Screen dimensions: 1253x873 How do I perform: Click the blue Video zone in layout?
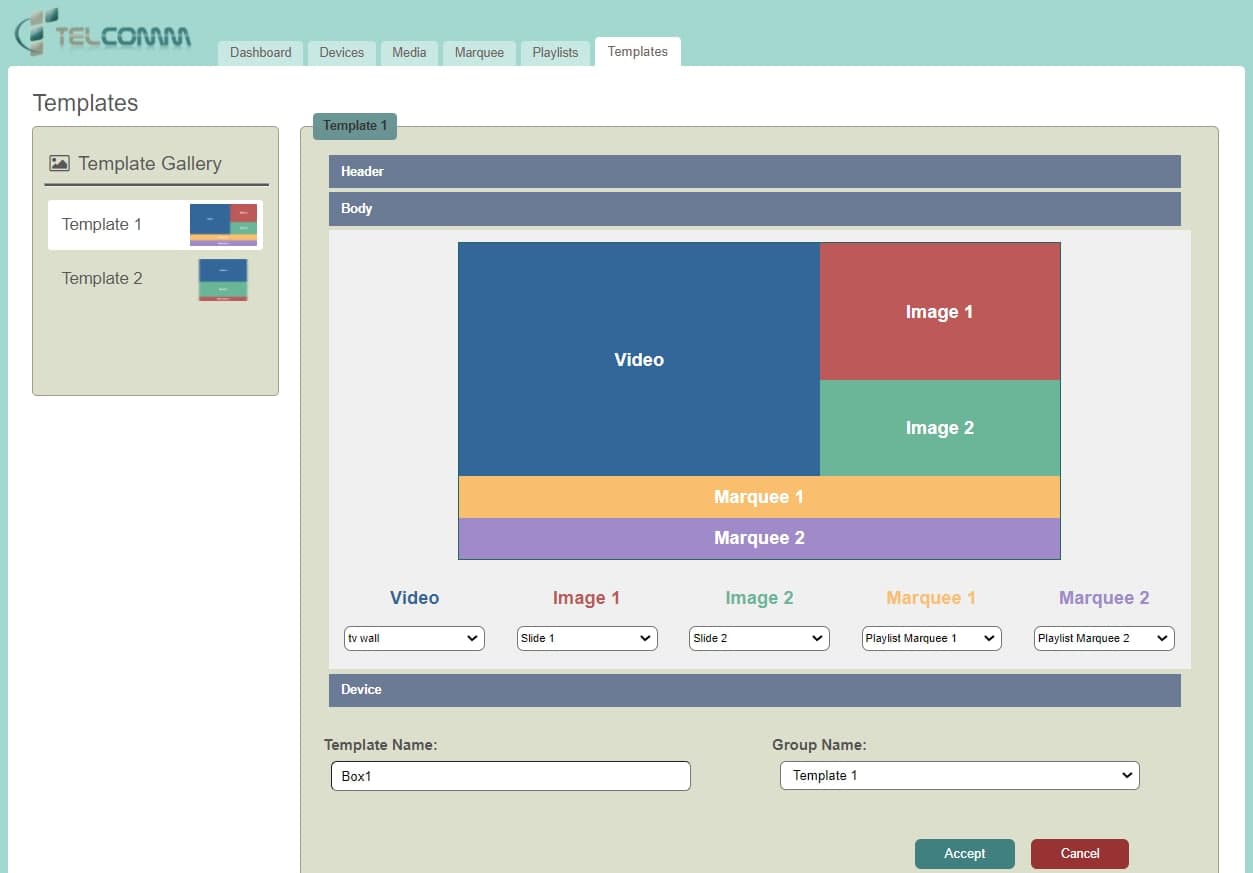coord(639,359)
